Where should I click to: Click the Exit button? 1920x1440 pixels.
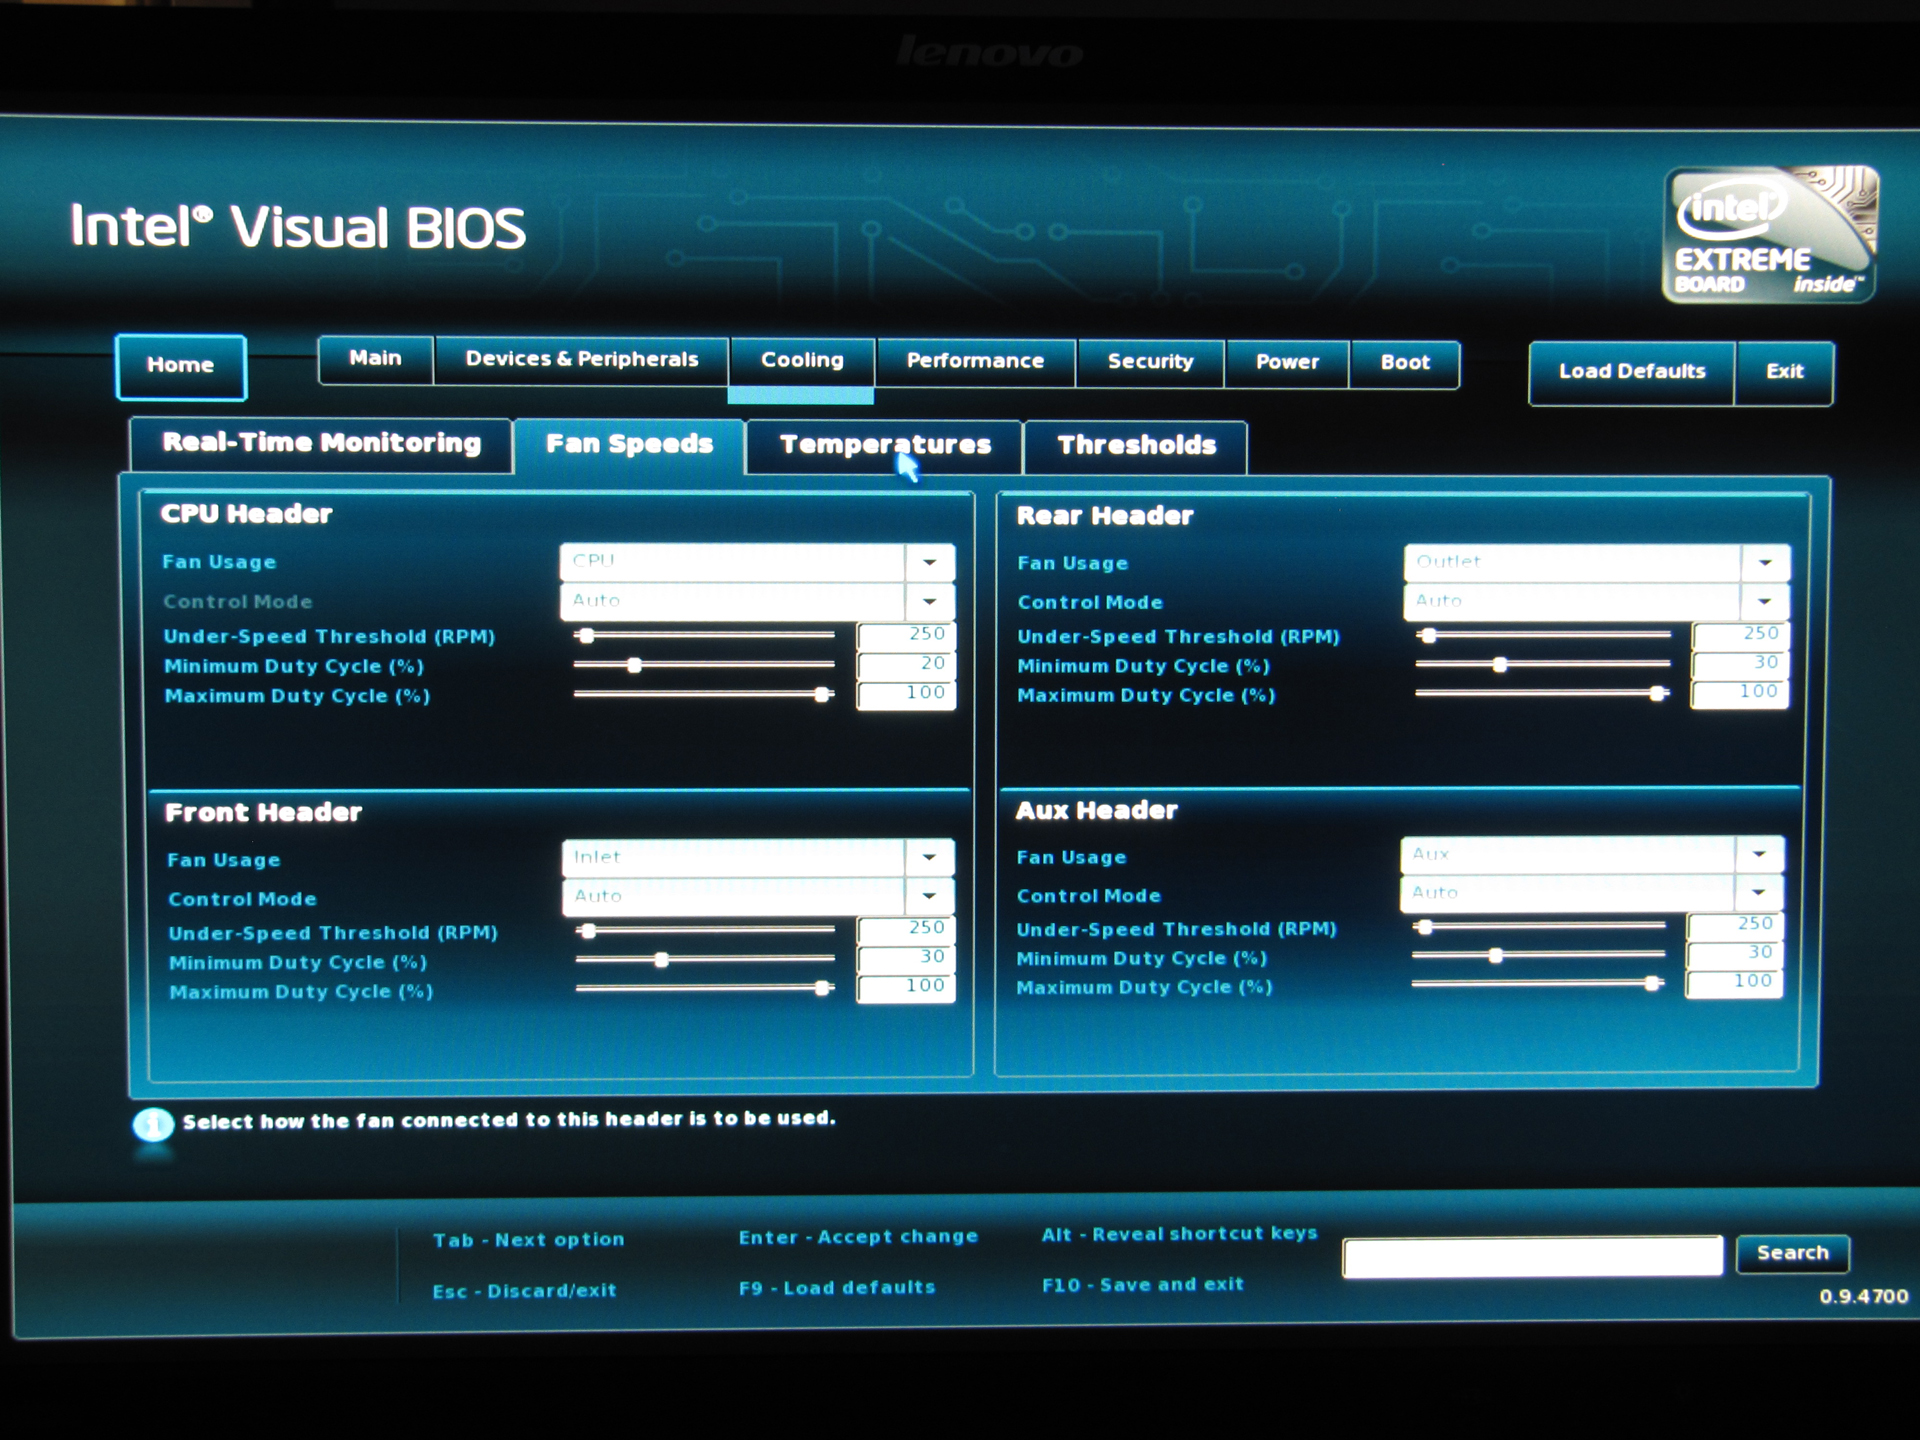pos(1784,372)
